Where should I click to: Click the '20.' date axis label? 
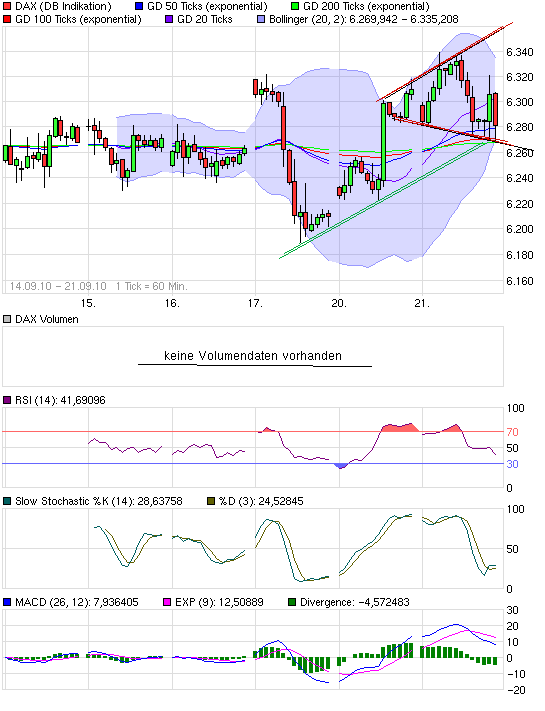[x=339, y=303]
